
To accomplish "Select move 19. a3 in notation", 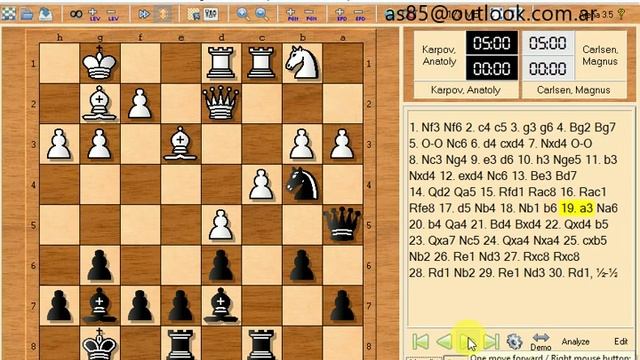I will pyautogui.click(x=577, y=208).
